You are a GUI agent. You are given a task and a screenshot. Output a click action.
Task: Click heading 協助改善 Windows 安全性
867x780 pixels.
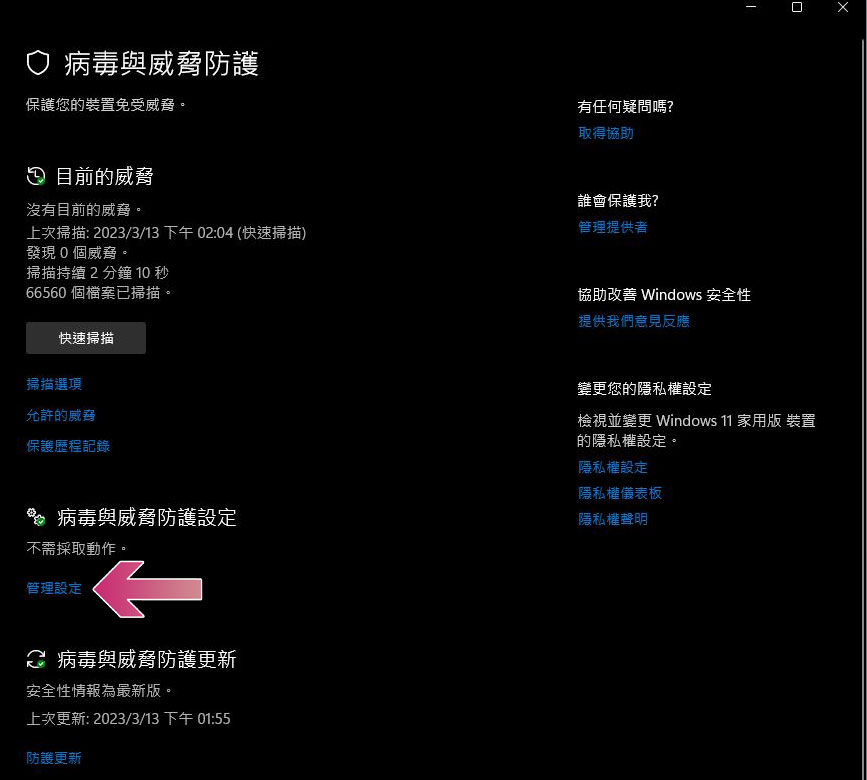click(x=664, y=295)
